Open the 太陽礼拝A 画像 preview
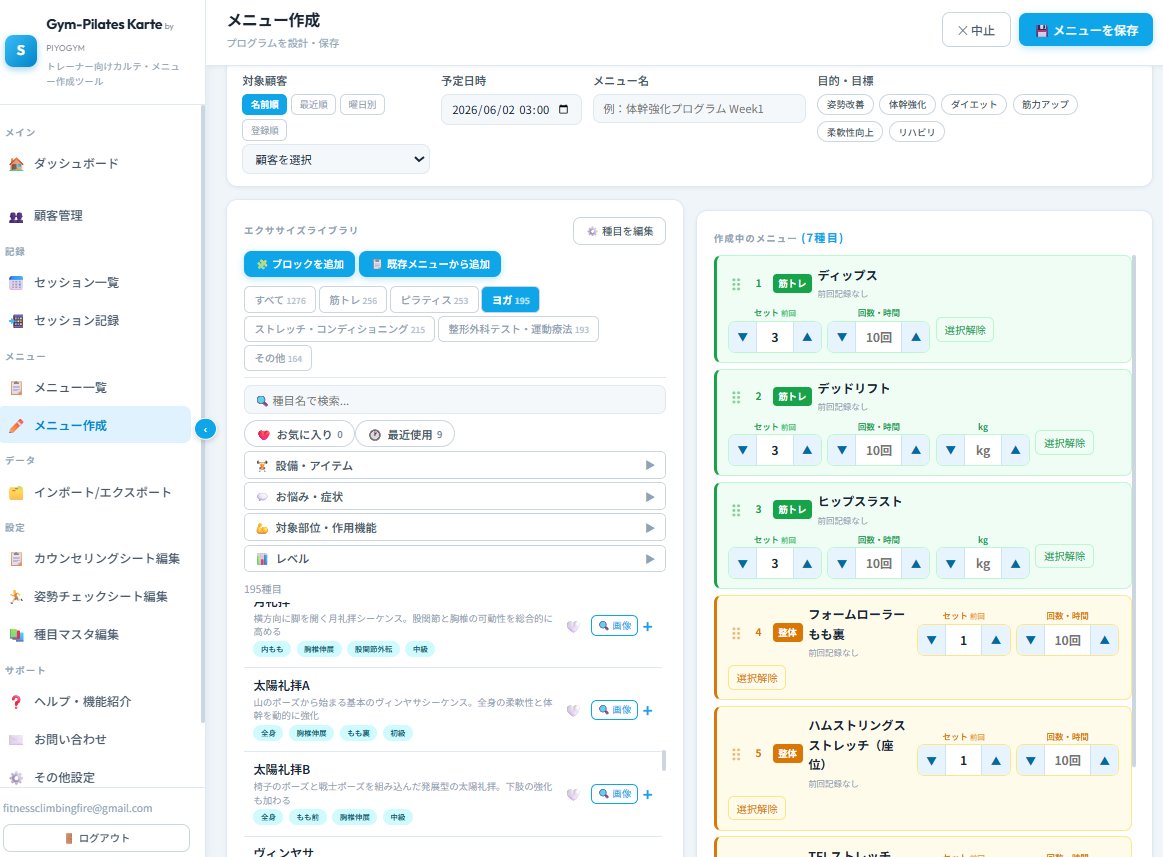This screenshot has width=1163, height=857. tap(614, 710)
